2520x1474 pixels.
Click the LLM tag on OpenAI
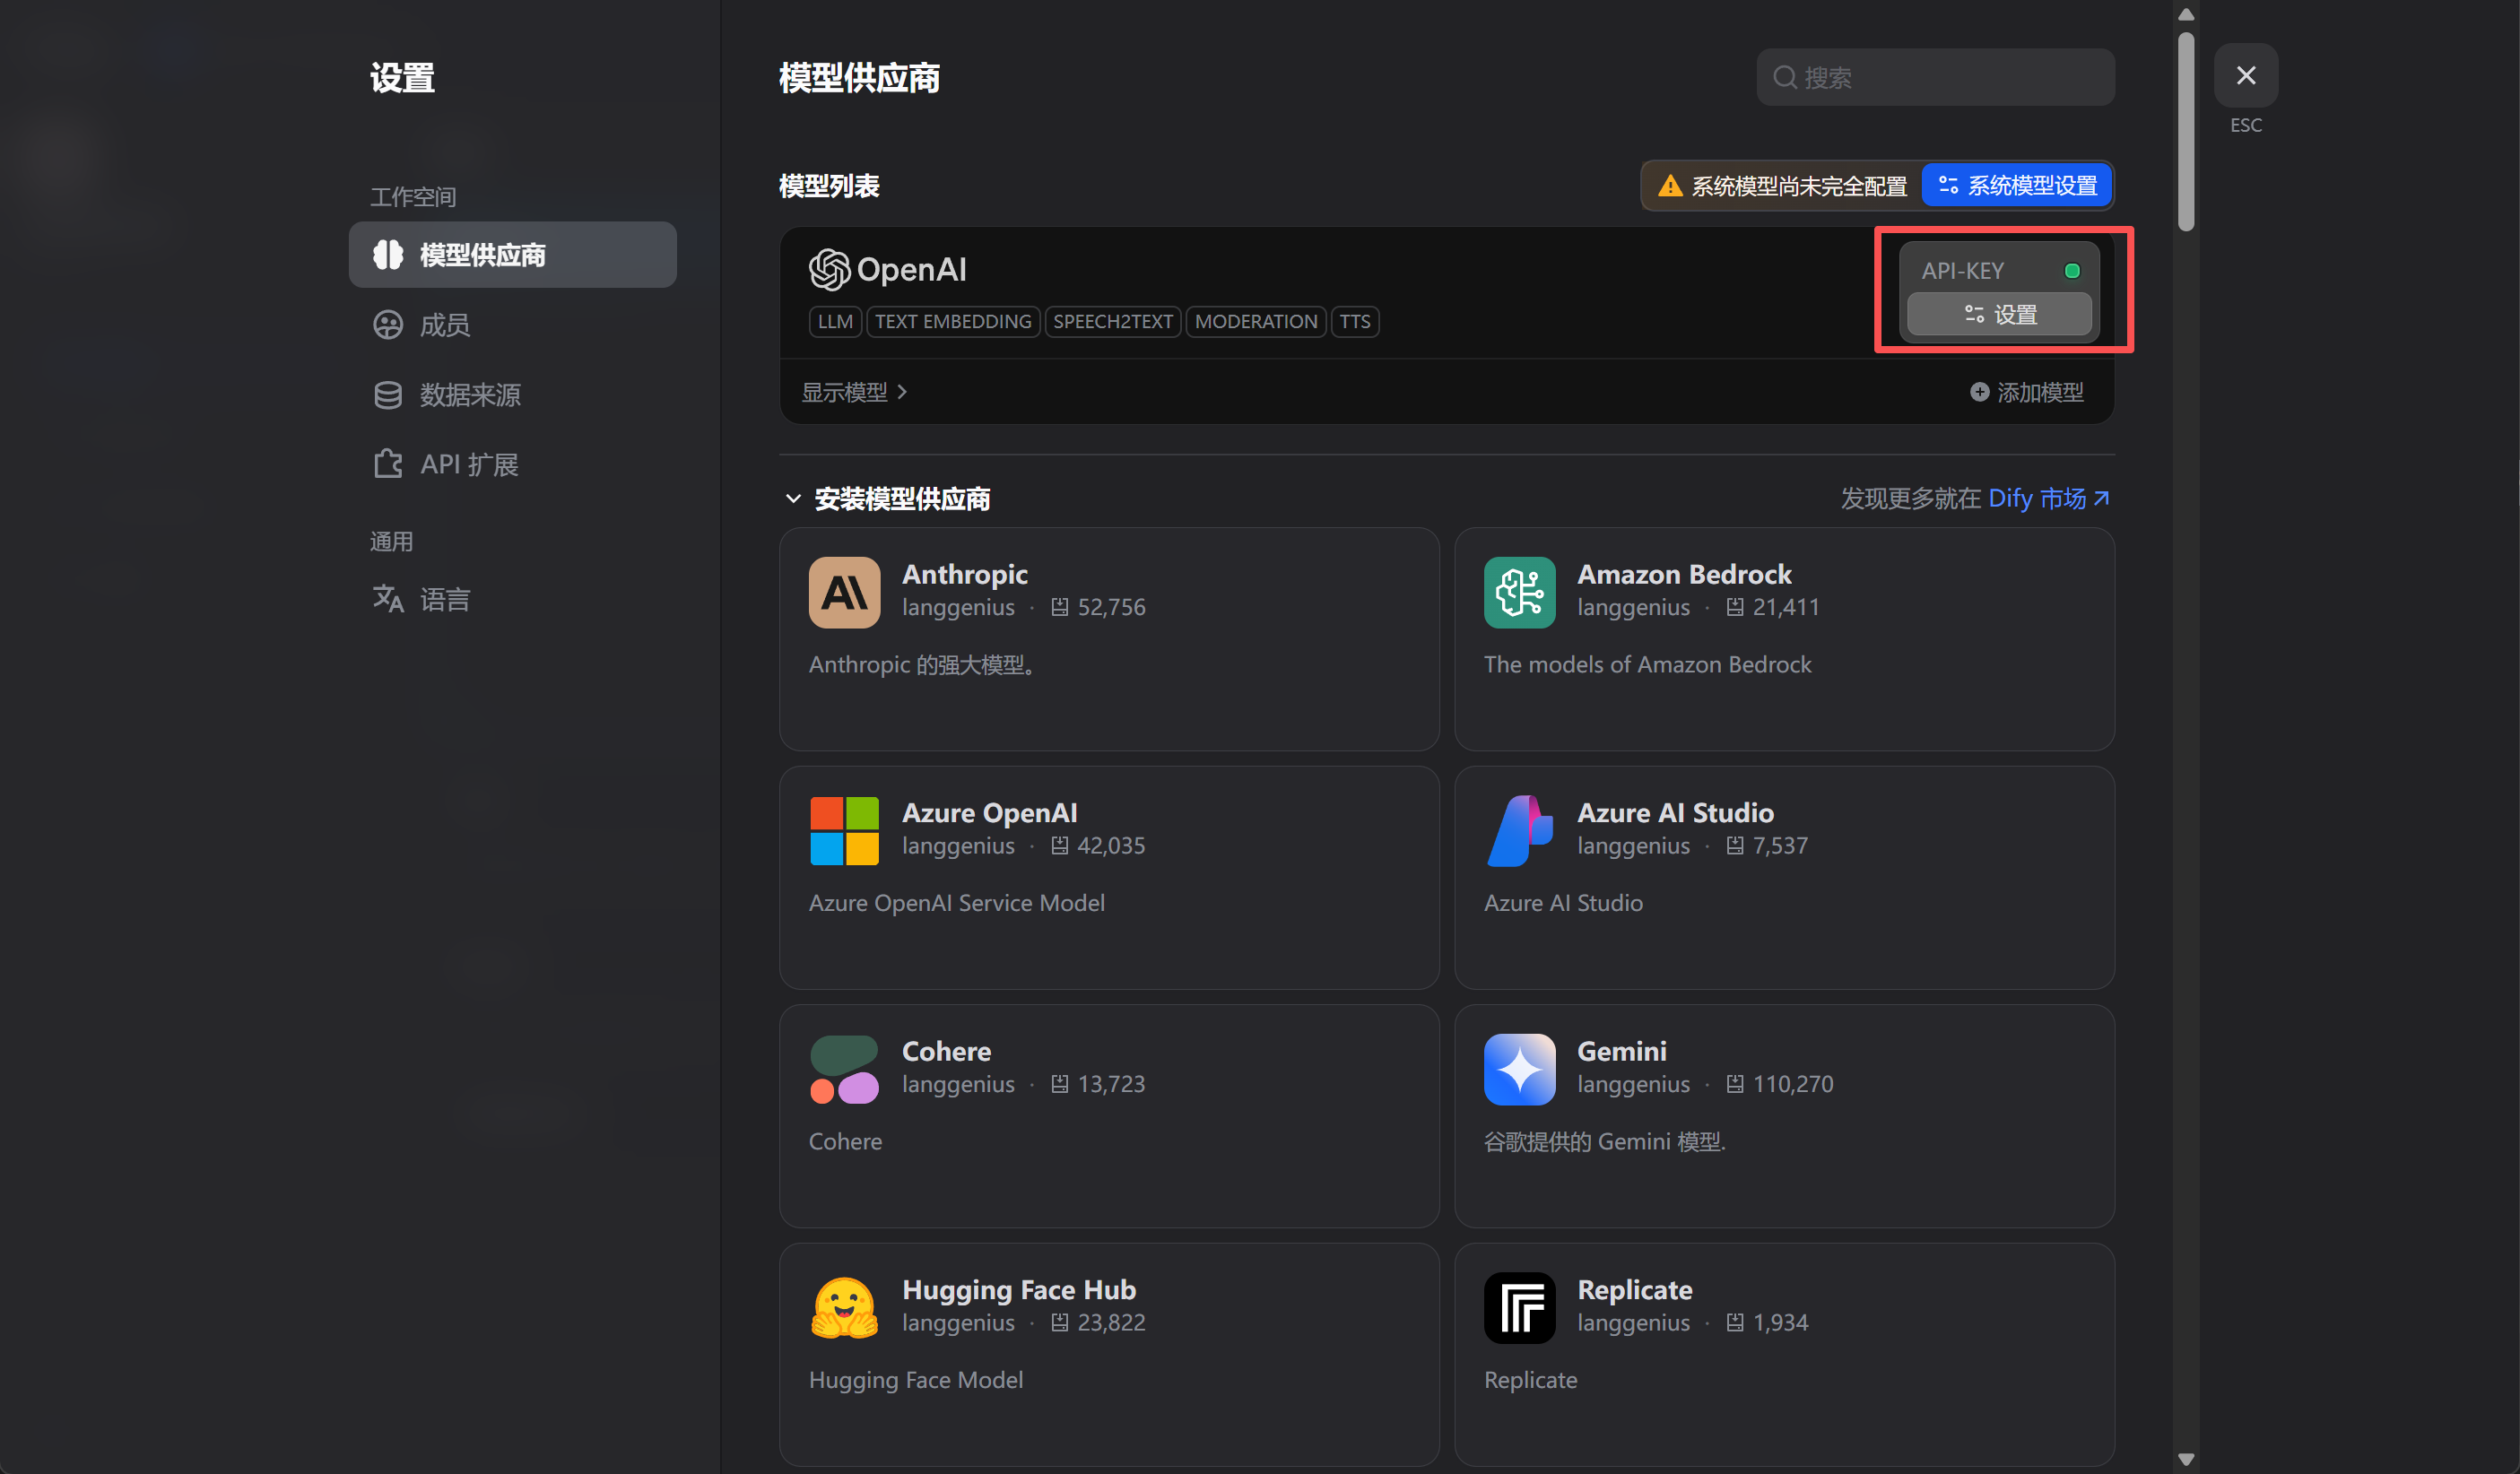click(834, 321)
